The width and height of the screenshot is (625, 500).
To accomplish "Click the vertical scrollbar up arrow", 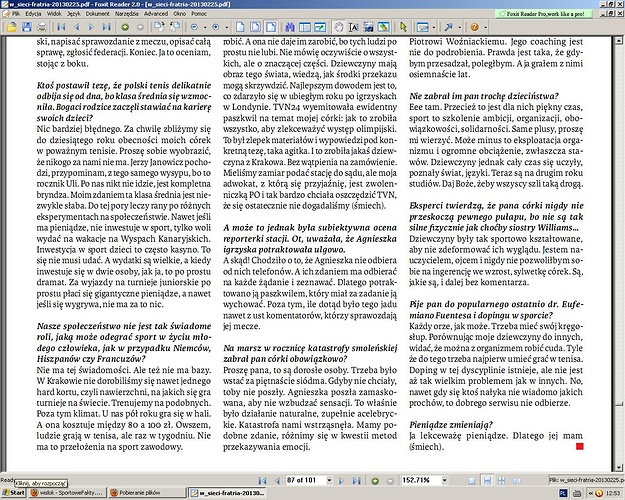I will click(x=619, y=40).
